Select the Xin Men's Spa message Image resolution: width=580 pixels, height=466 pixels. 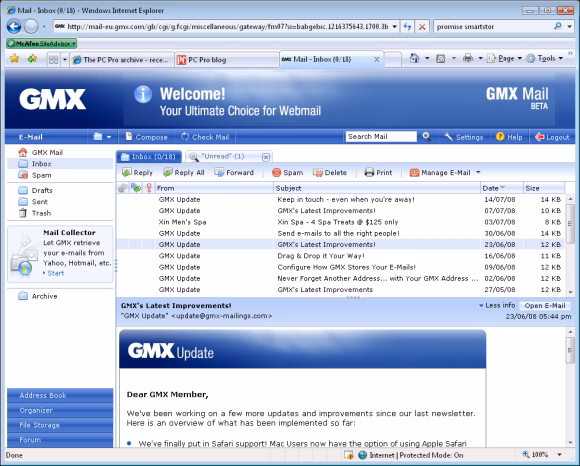[x=340, y=222]
